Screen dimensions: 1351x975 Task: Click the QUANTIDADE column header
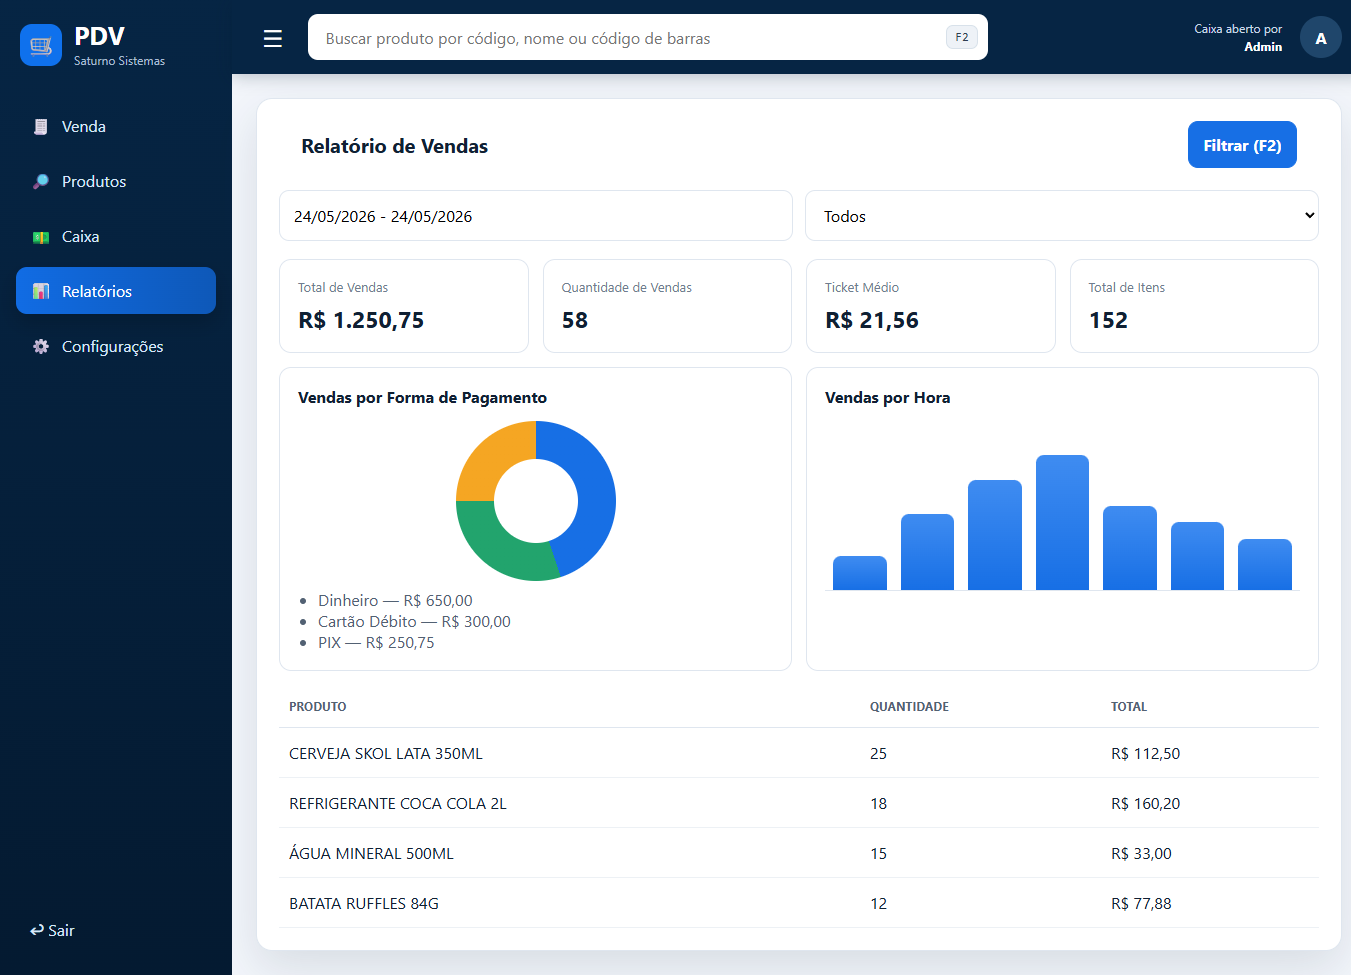click(x=909, y=706)
